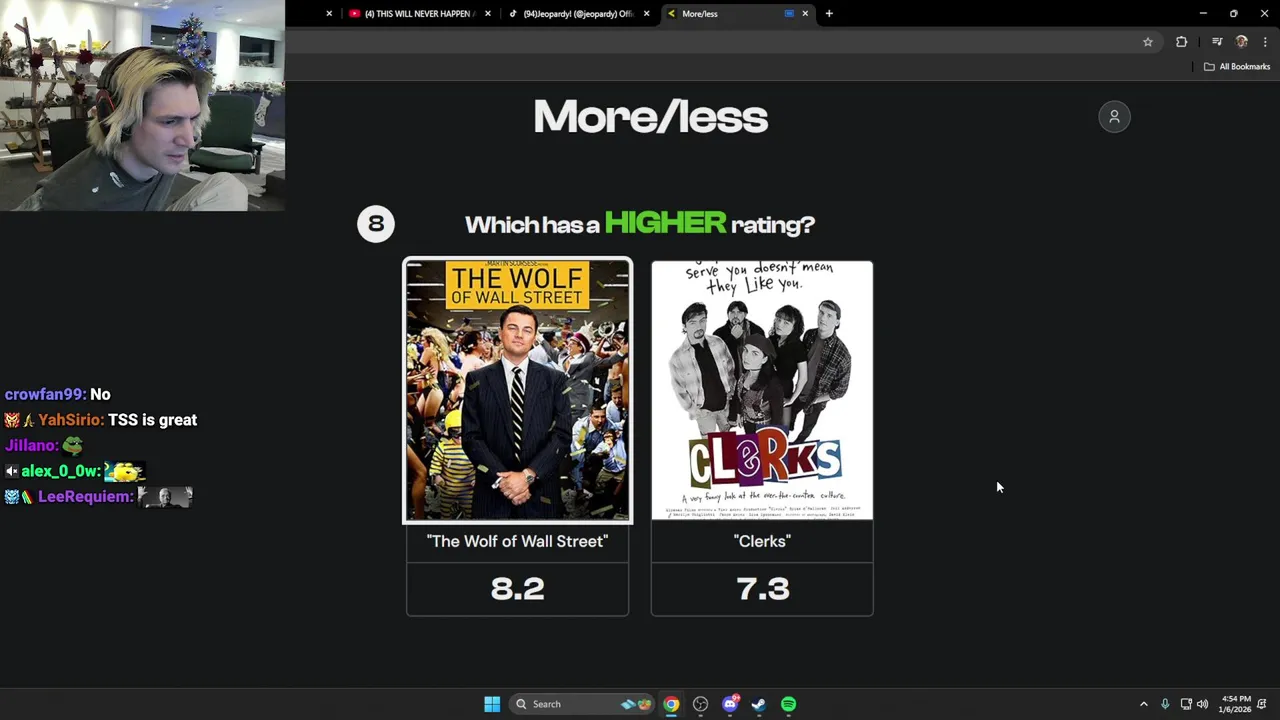This screenshot has height=720, width=1280.
Task: Open the Windows Start menu
Action: pos(492,704)
